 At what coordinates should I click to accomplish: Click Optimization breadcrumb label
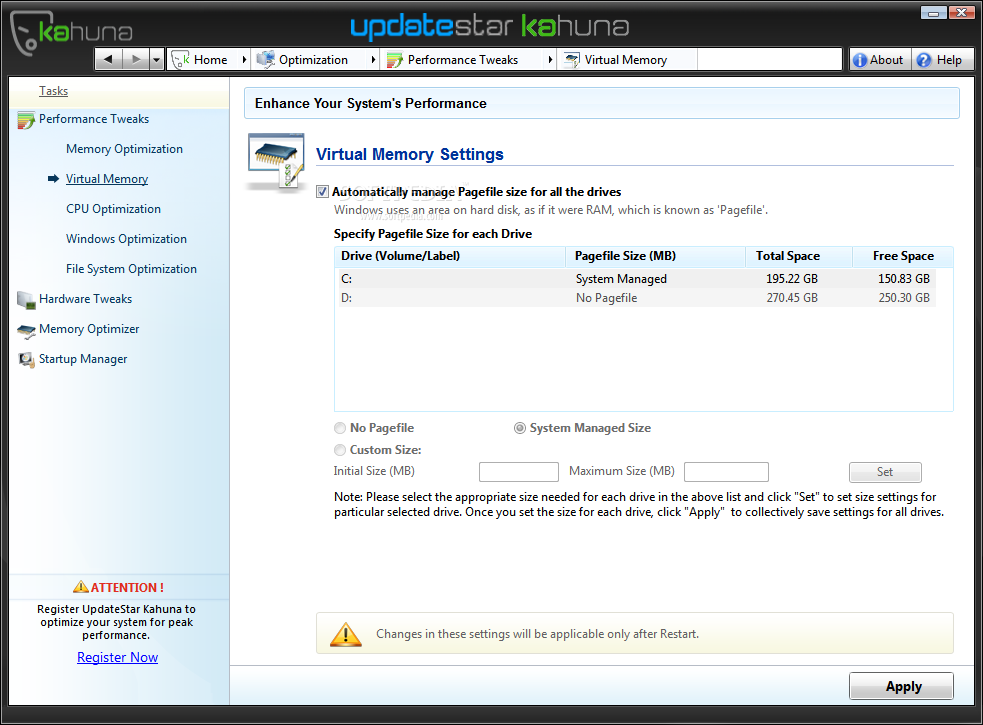313,60
